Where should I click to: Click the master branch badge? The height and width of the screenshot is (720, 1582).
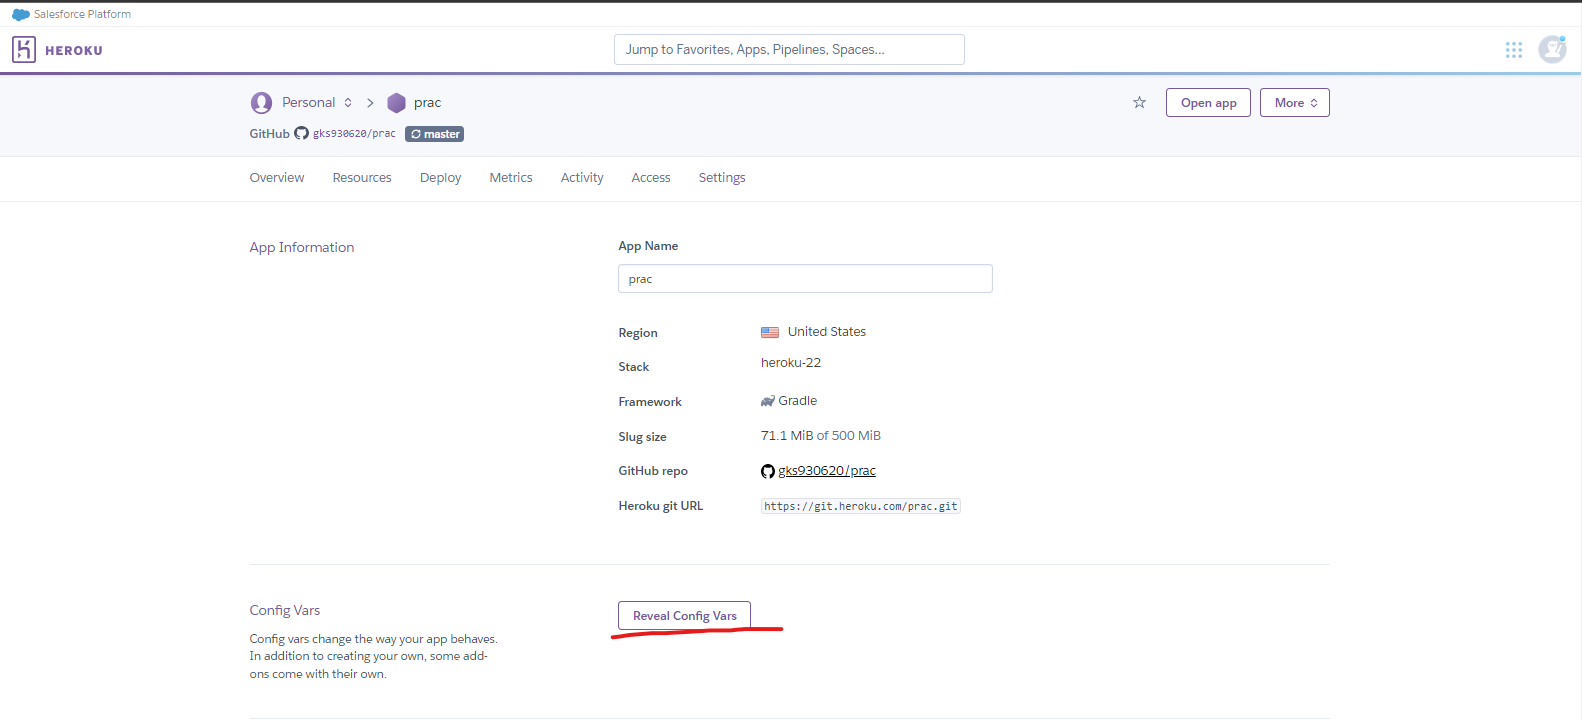(434, 134)
